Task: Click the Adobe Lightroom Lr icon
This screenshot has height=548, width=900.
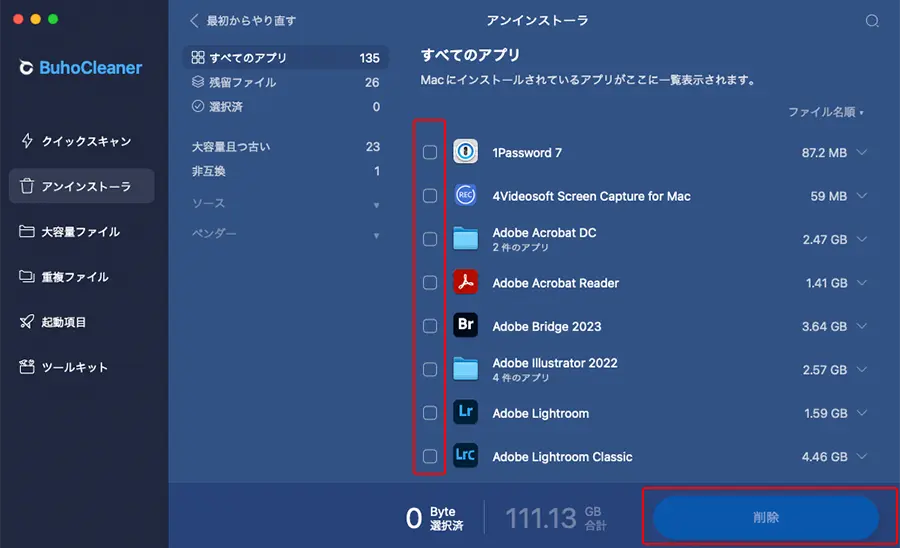Action: pyautogui.click(x=465, y=412)
